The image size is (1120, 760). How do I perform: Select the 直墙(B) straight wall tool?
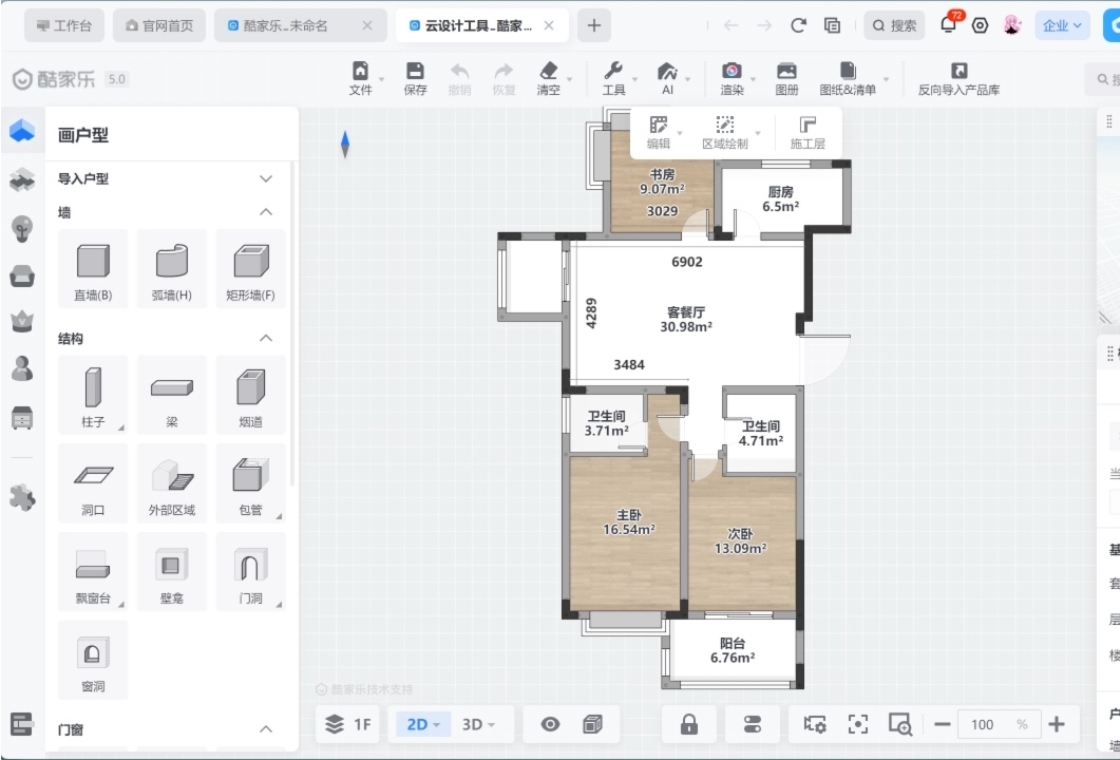(93, 268)
